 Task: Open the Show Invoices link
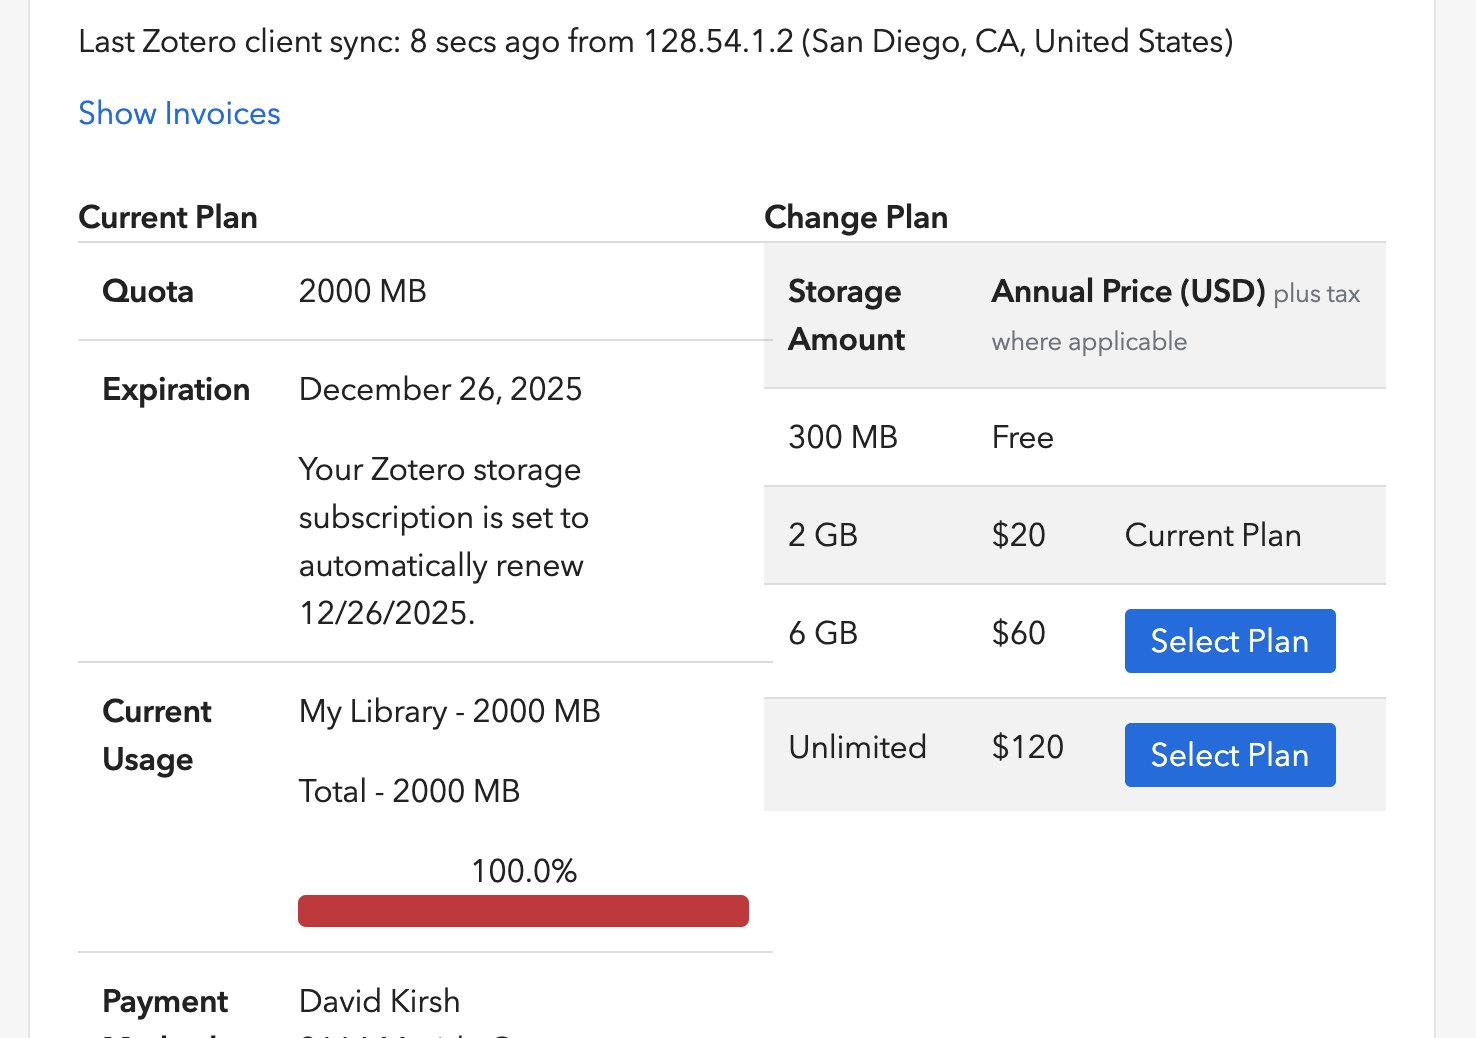click(179, 114)
